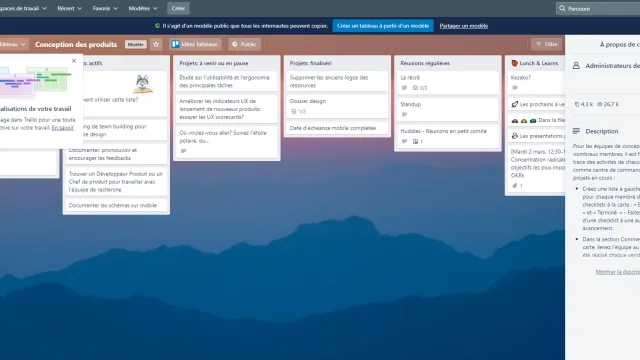The height and width of the screenshot is (360, 640).
Task: Click the Modèle badge
Action: coord(136,44)
